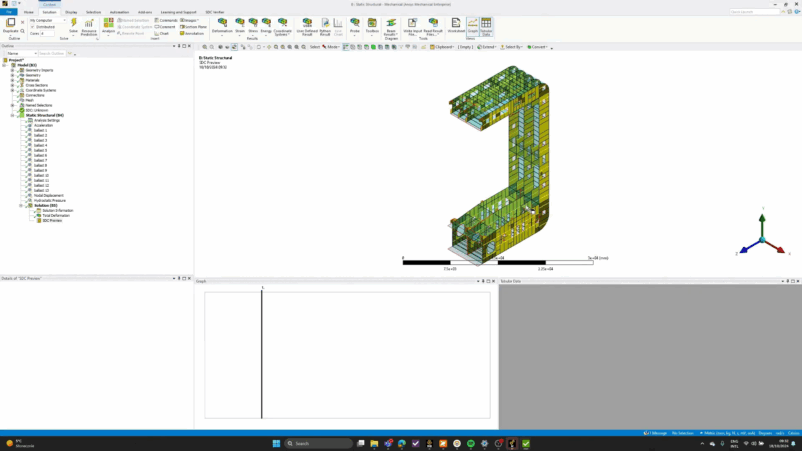Screen dimensions: 802x451
Task: Toggle the Graph view button
Action: tap(473, 24)
